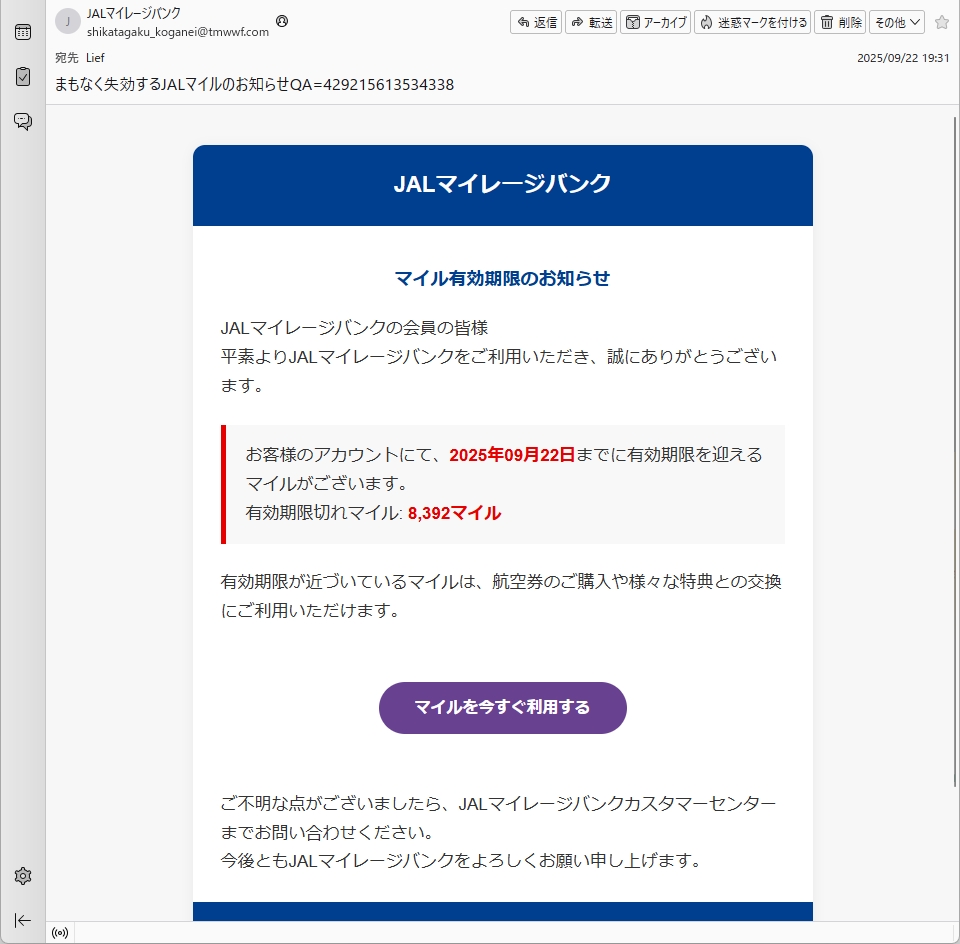Click the sender avatar circle "J"

[x=67, y=21]
